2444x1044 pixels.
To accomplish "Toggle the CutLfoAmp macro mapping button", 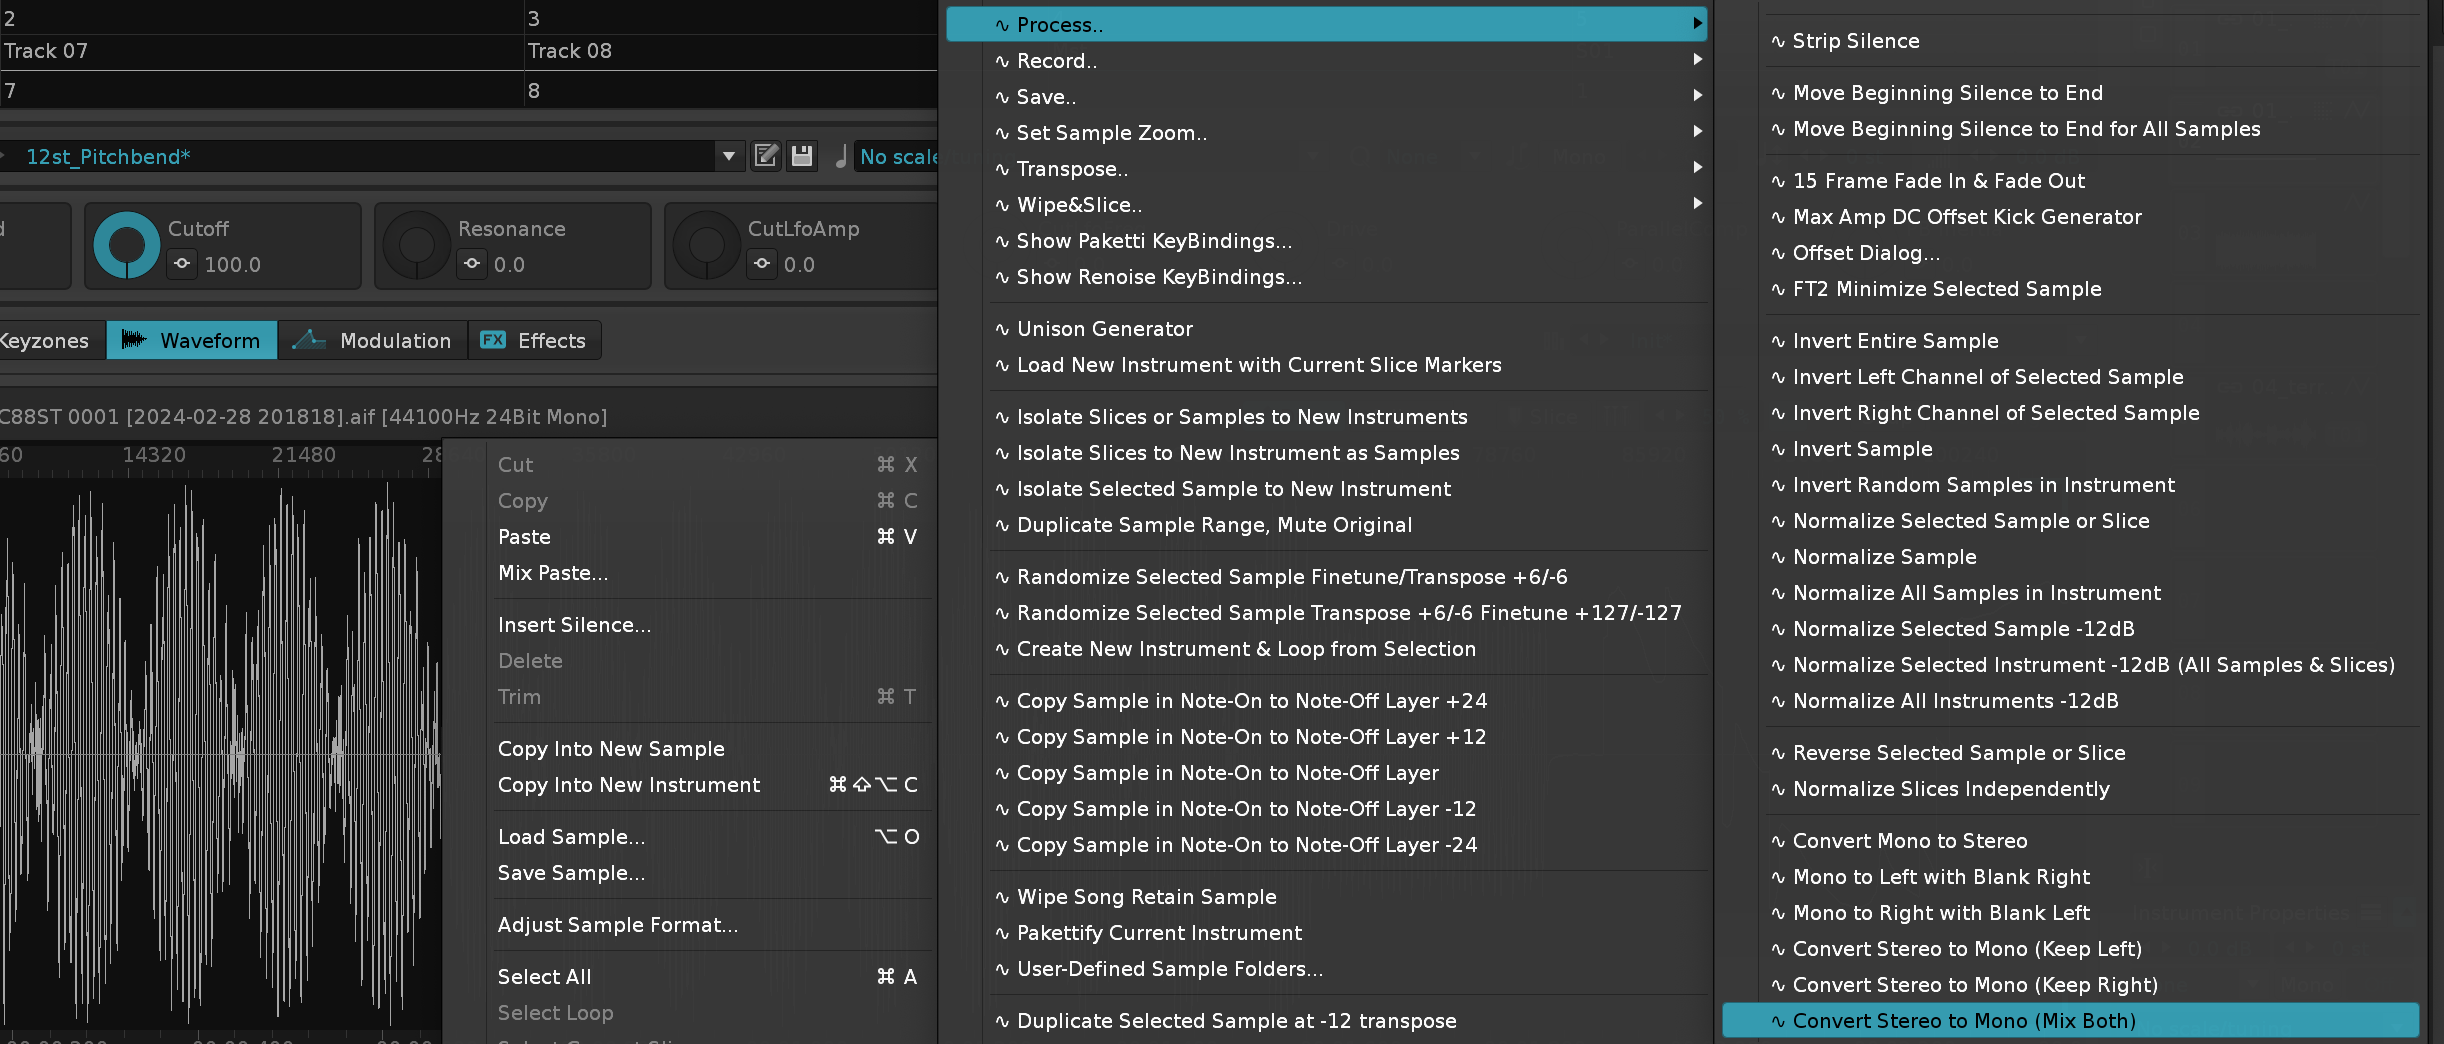I will pyautogui.click(x=762, y=264).
